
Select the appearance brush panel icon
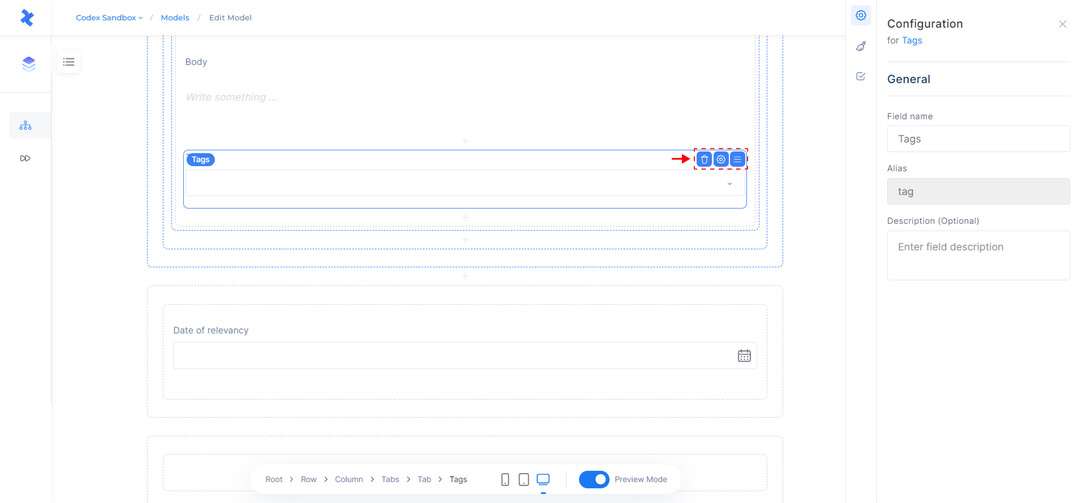click(860, 46)
